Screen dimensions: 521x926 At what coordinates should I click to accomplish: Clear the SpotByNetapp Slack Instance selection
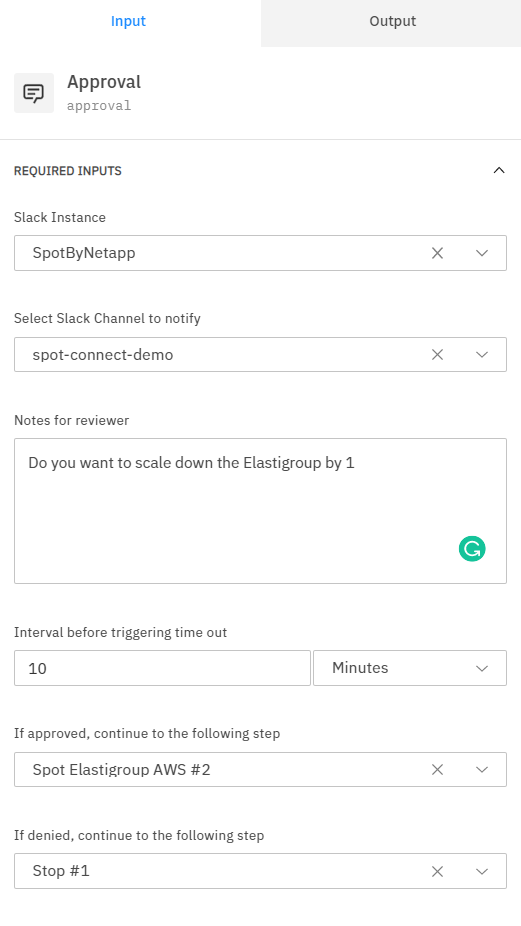click(437, 253)
